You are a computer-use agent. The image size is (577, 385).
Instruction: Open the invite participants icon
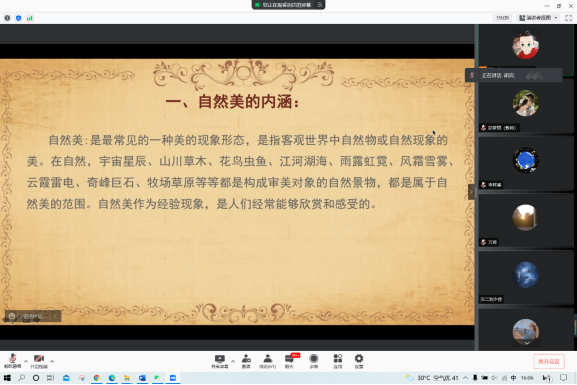coord(246,361)
